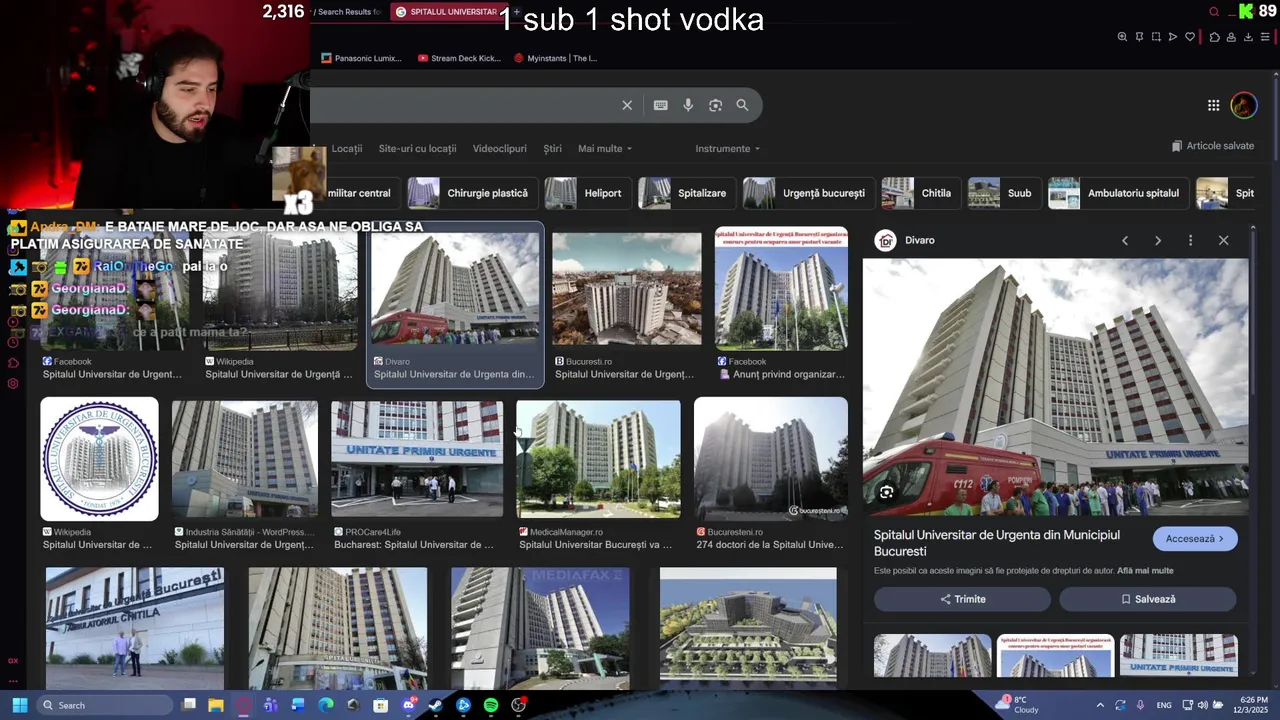This screenshot has height=720, width=1280.
Task: Show next image in preview panel
Action: point(1158,240)
